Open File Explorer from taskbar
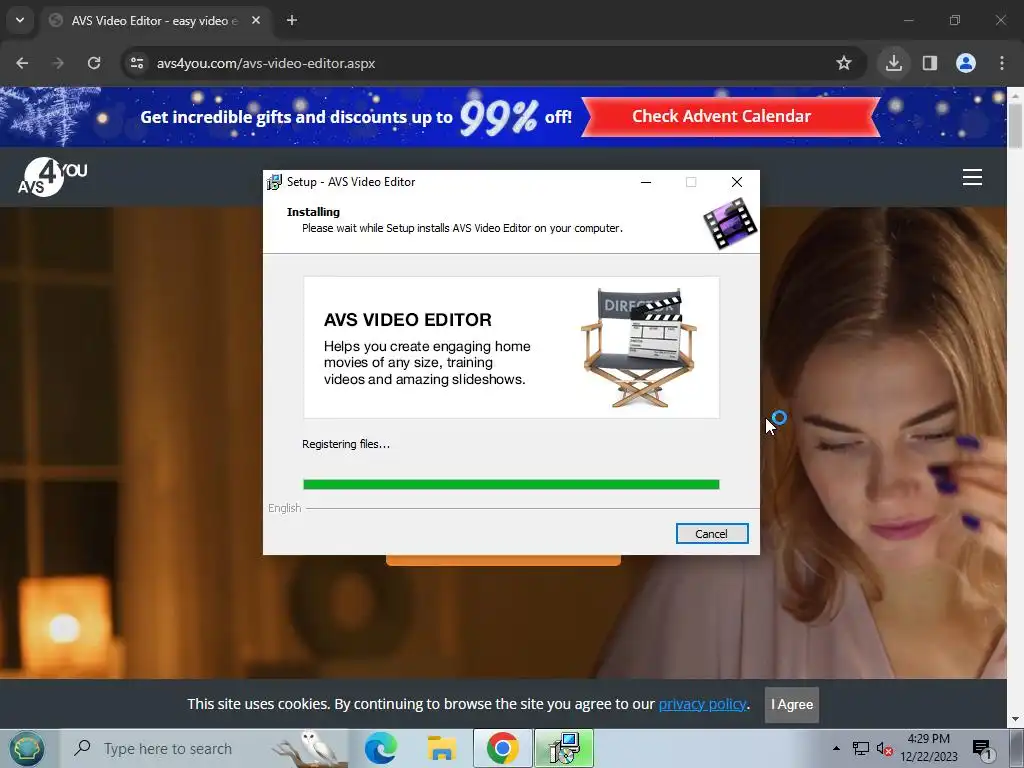Image resolution: width=1024 pixels, height=768 pixels. coord(441,748)
